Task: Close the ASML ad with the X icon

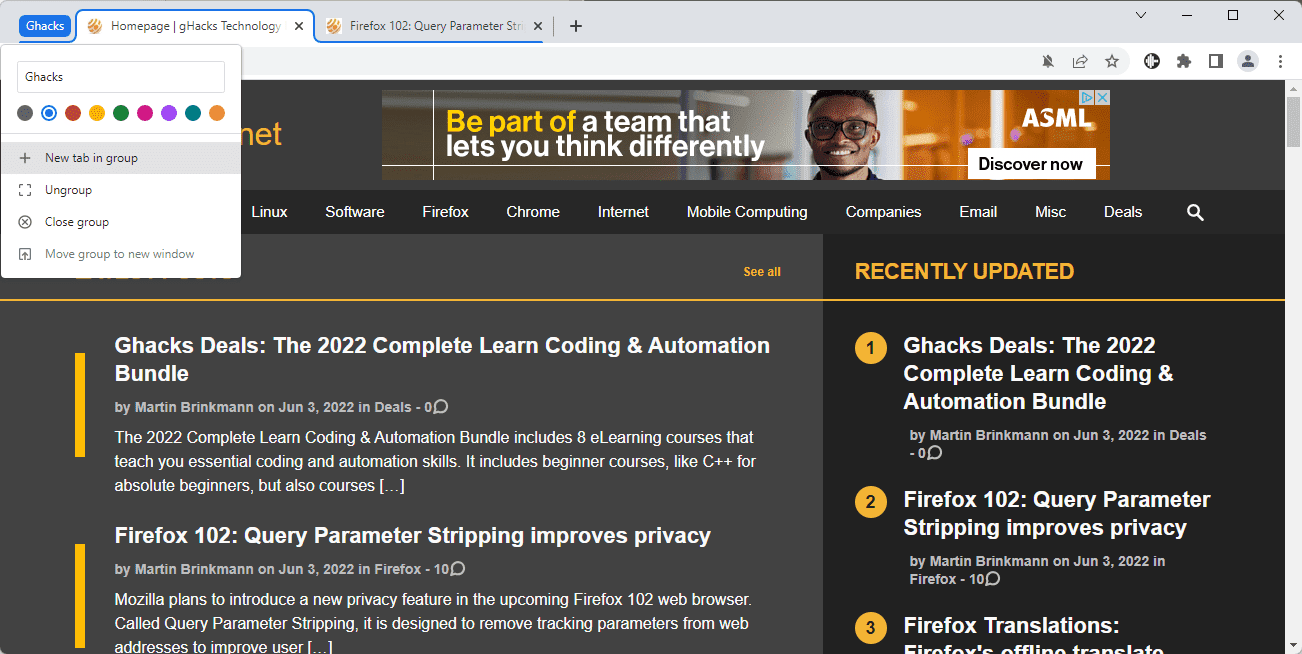Action: tap(1102, 97)
